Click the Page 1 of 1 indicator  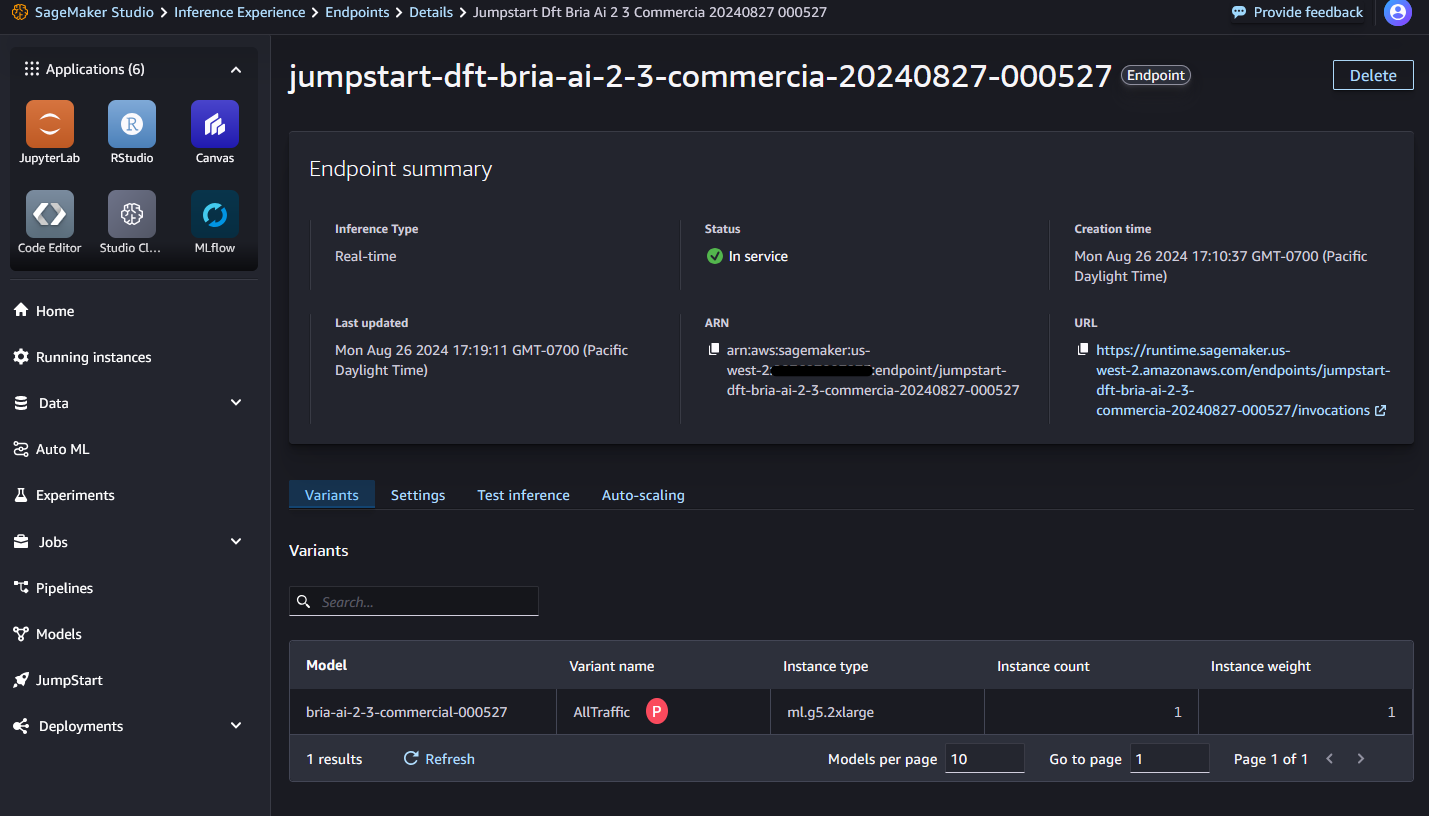tap(1271, 759)
